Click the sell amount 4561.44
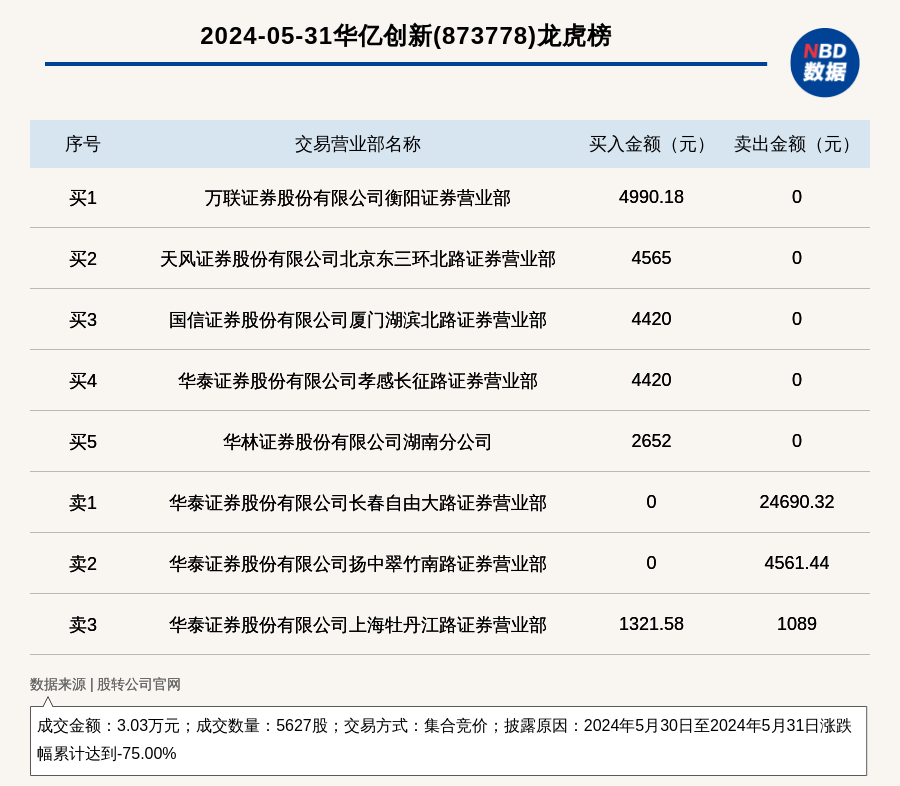900x786 pixels. point(797,563)
